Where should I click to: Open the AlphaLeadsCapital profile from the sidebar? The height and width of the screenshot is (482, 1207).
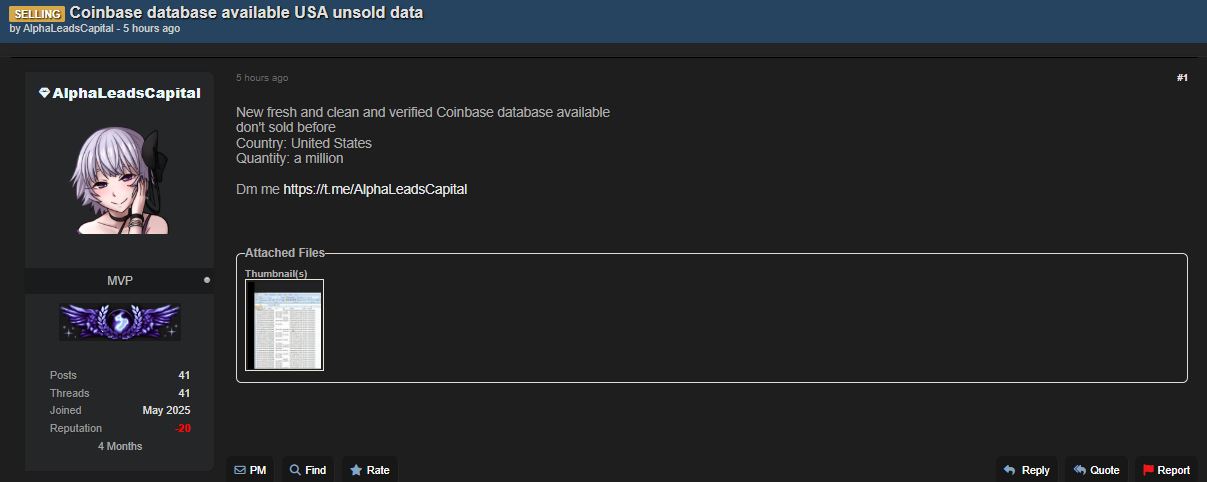pos(126,93)
